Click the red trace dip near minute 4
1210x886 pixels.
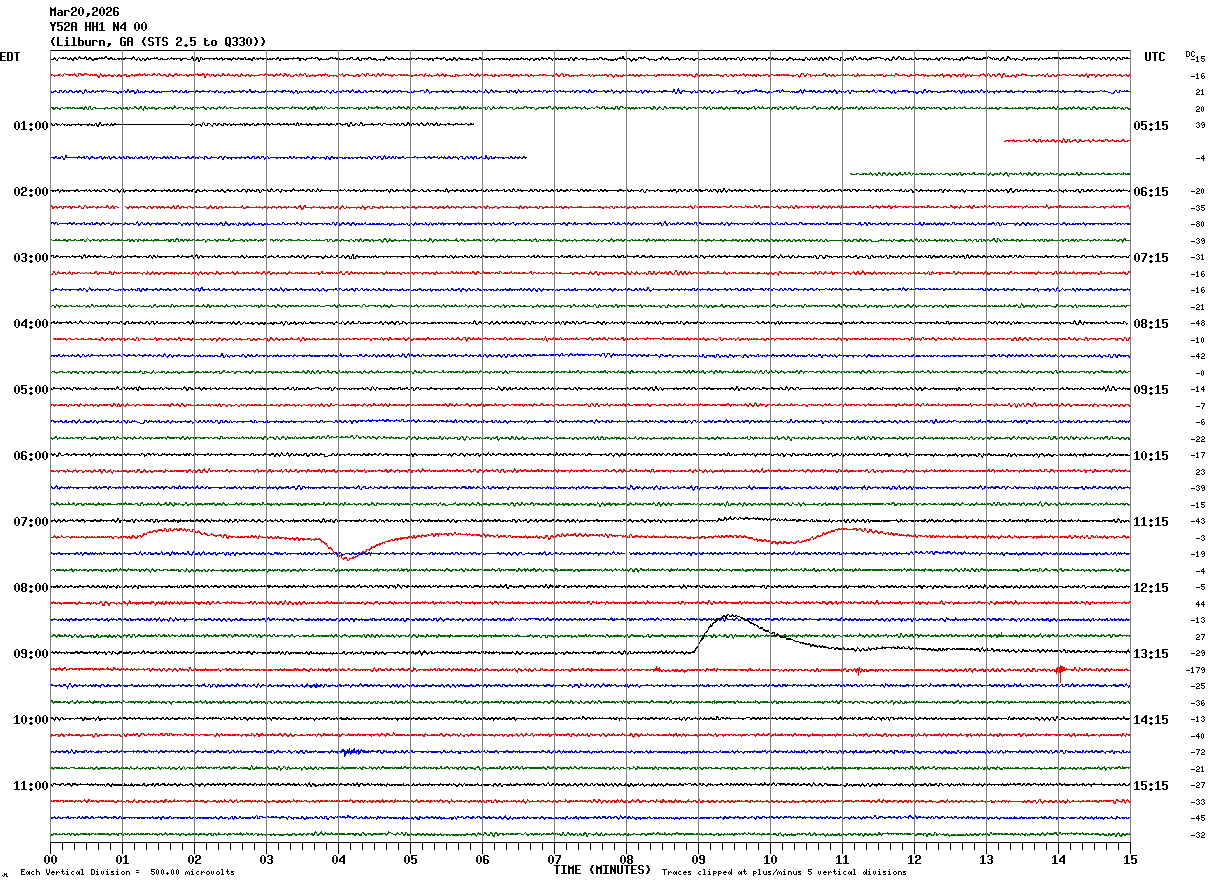coord(344,556)
